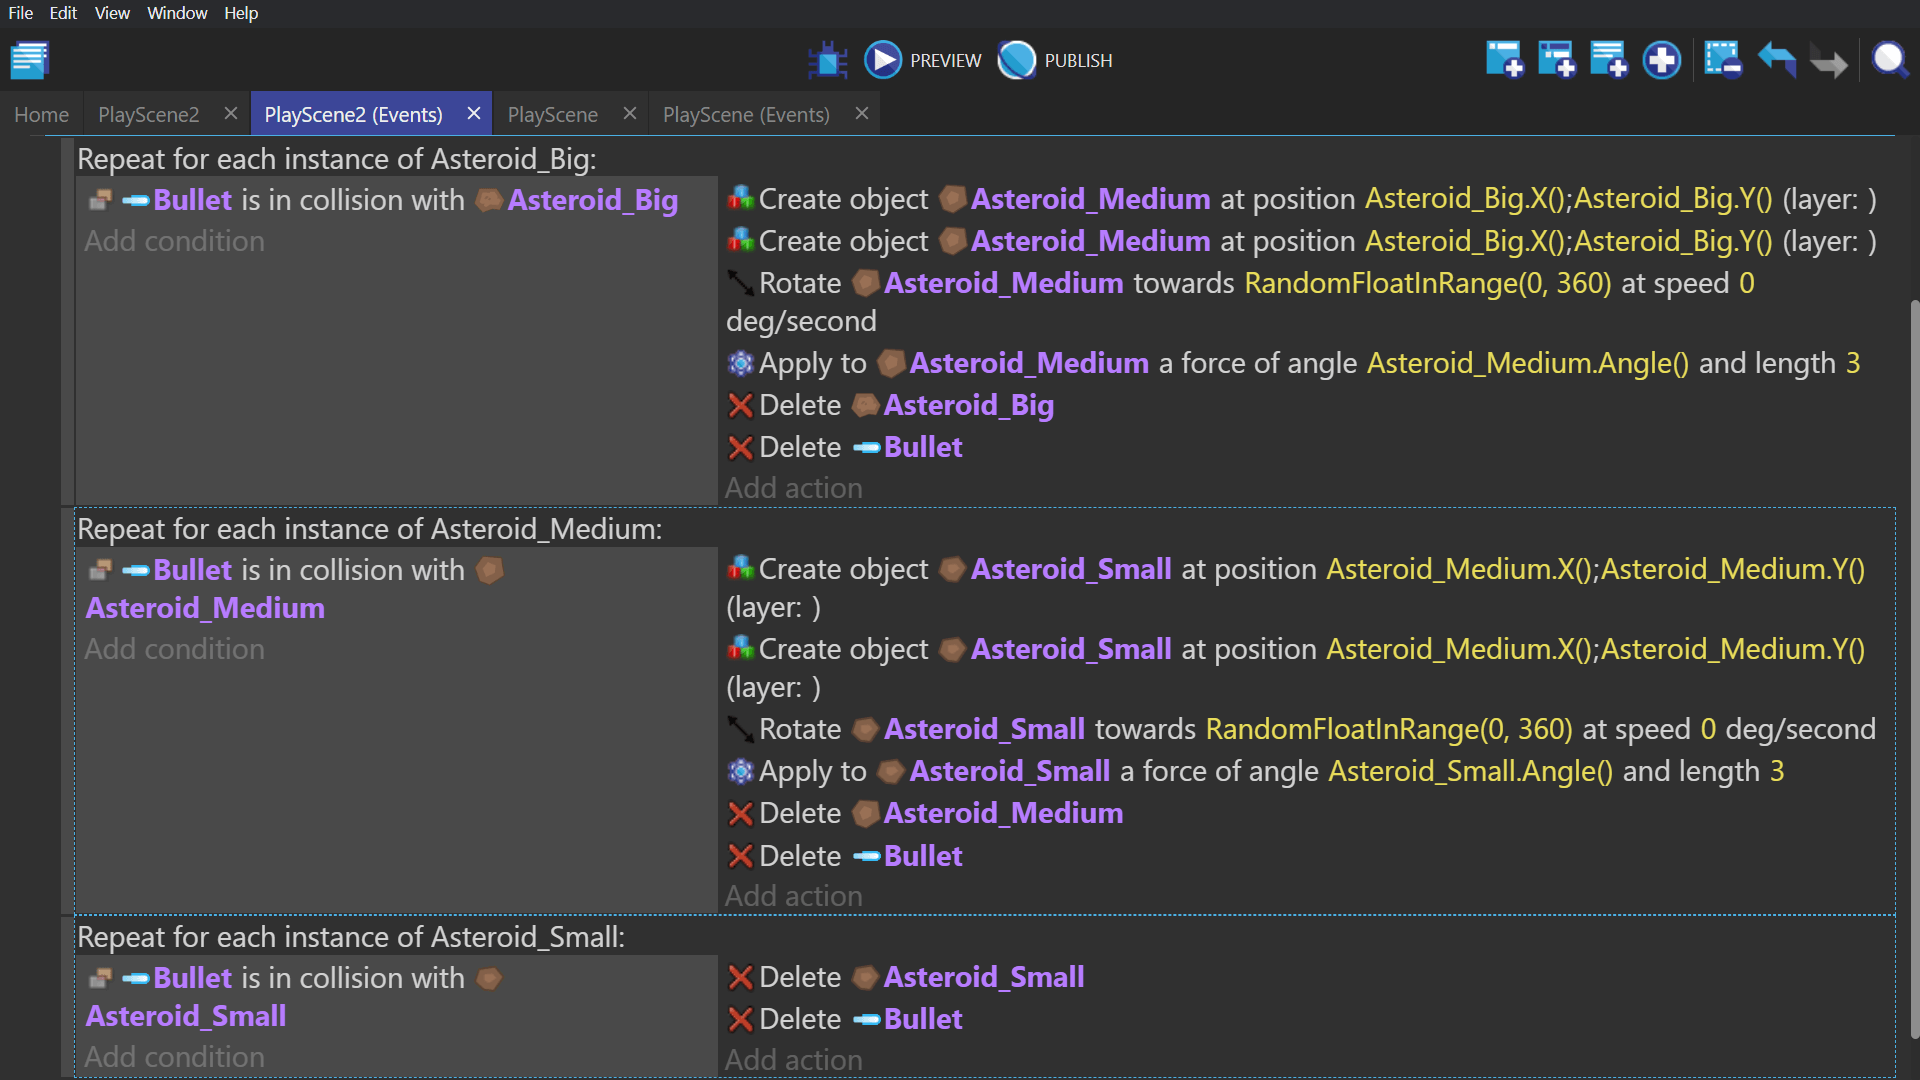Switch to the PlayScene (Events) tab

pos(746,115)
